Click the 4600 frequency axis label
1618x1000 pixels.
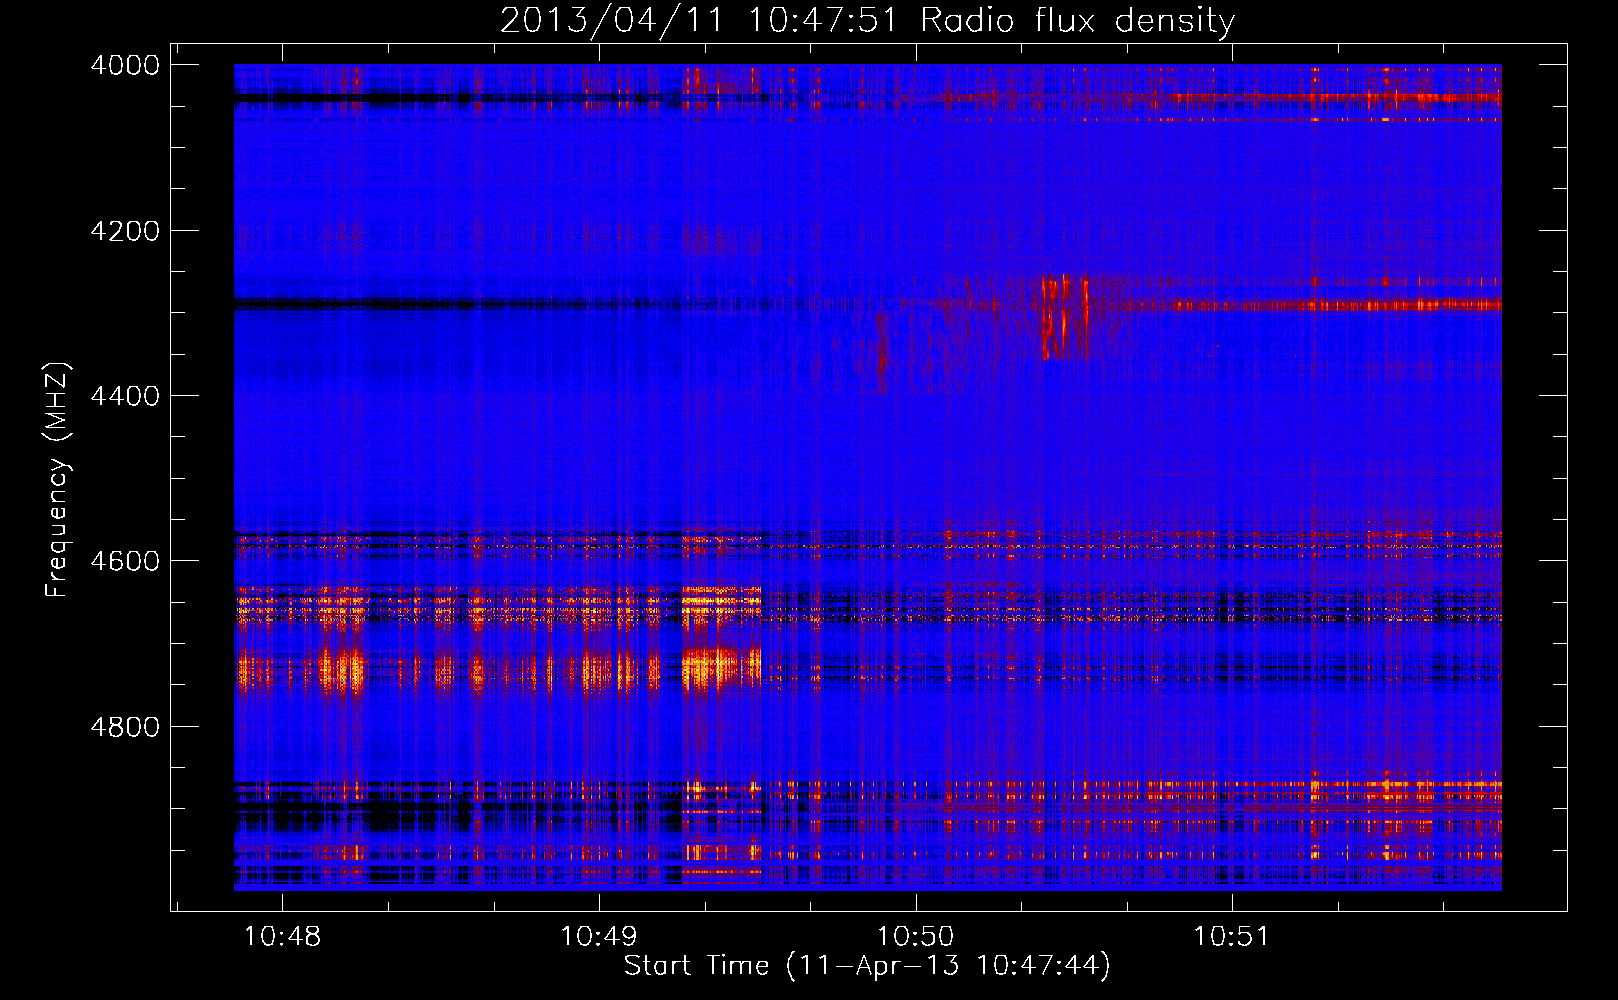coord(125,561)
